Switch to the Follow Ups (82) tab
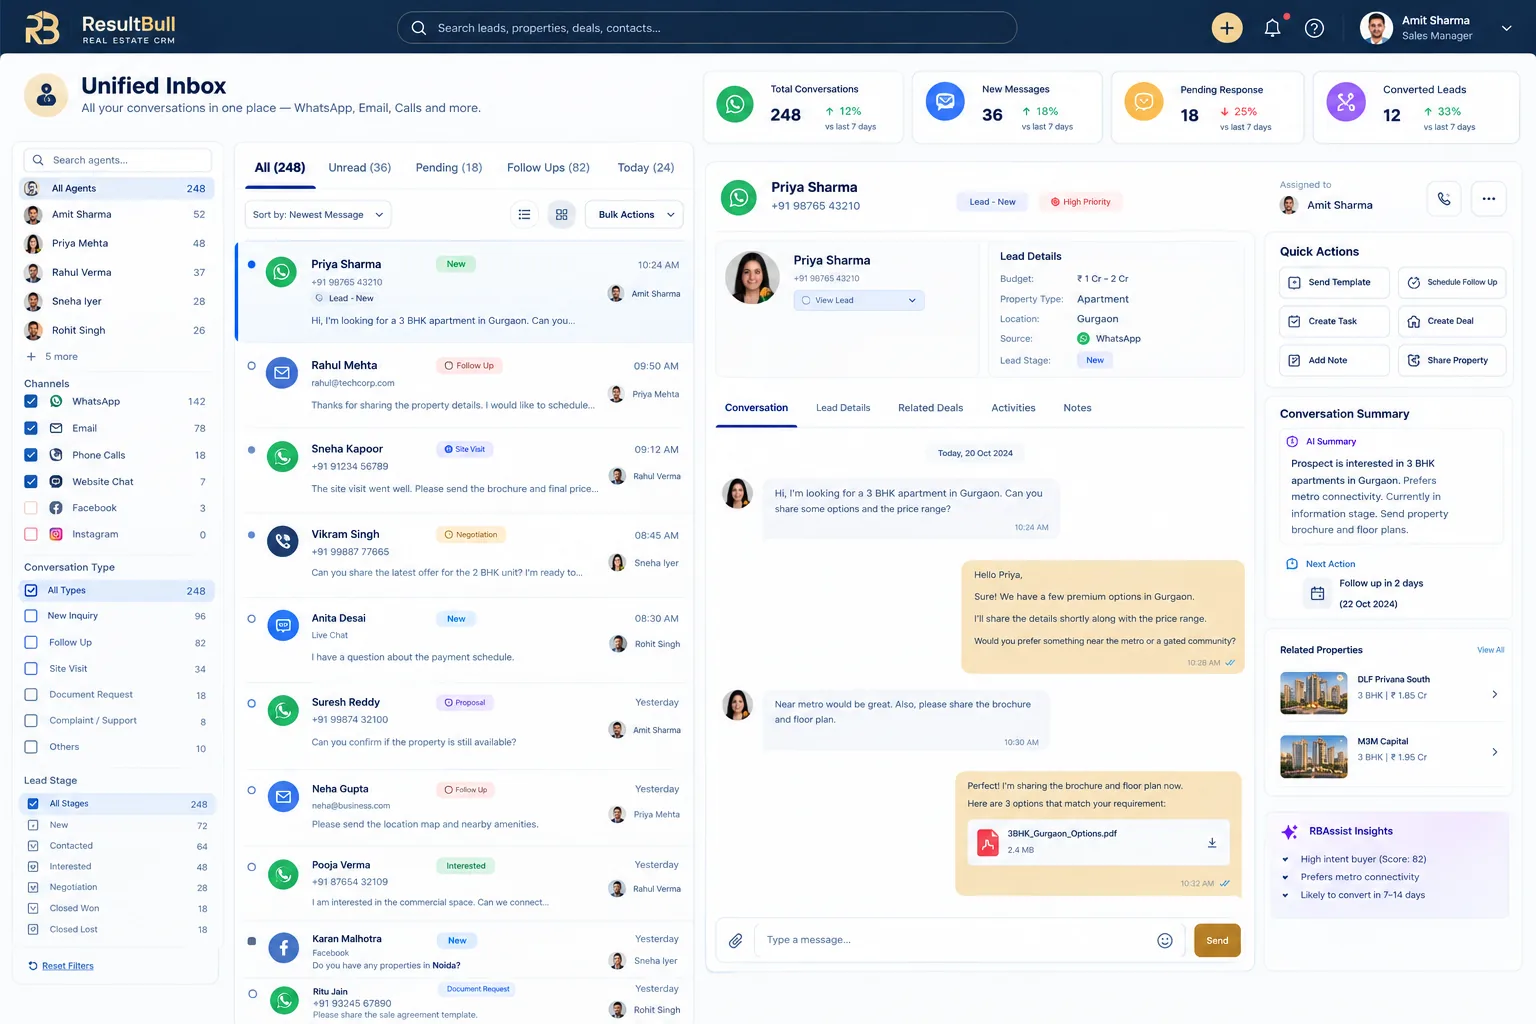Viewport: 1536px width, 1024px height. coord(548,167)
